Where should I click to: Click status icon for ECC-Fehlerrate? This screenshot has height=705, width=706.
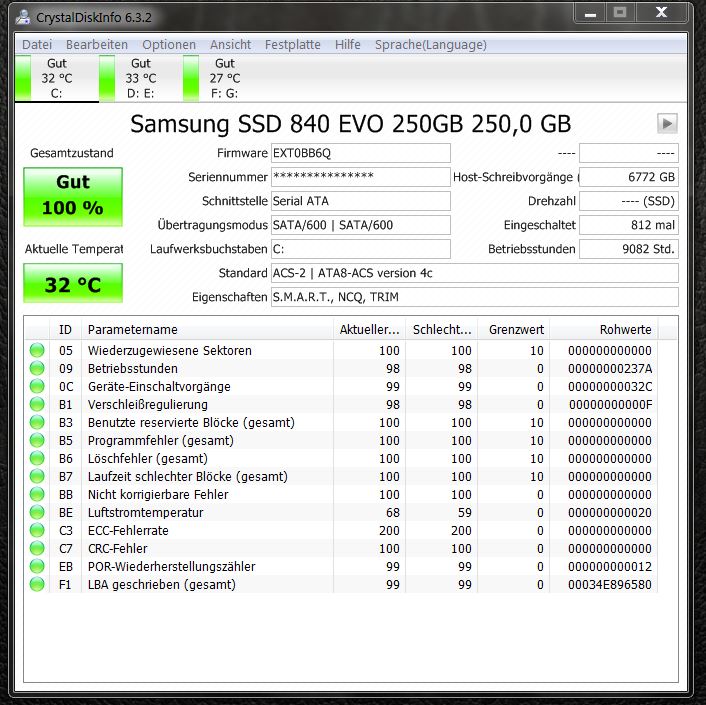click(37, 530)
